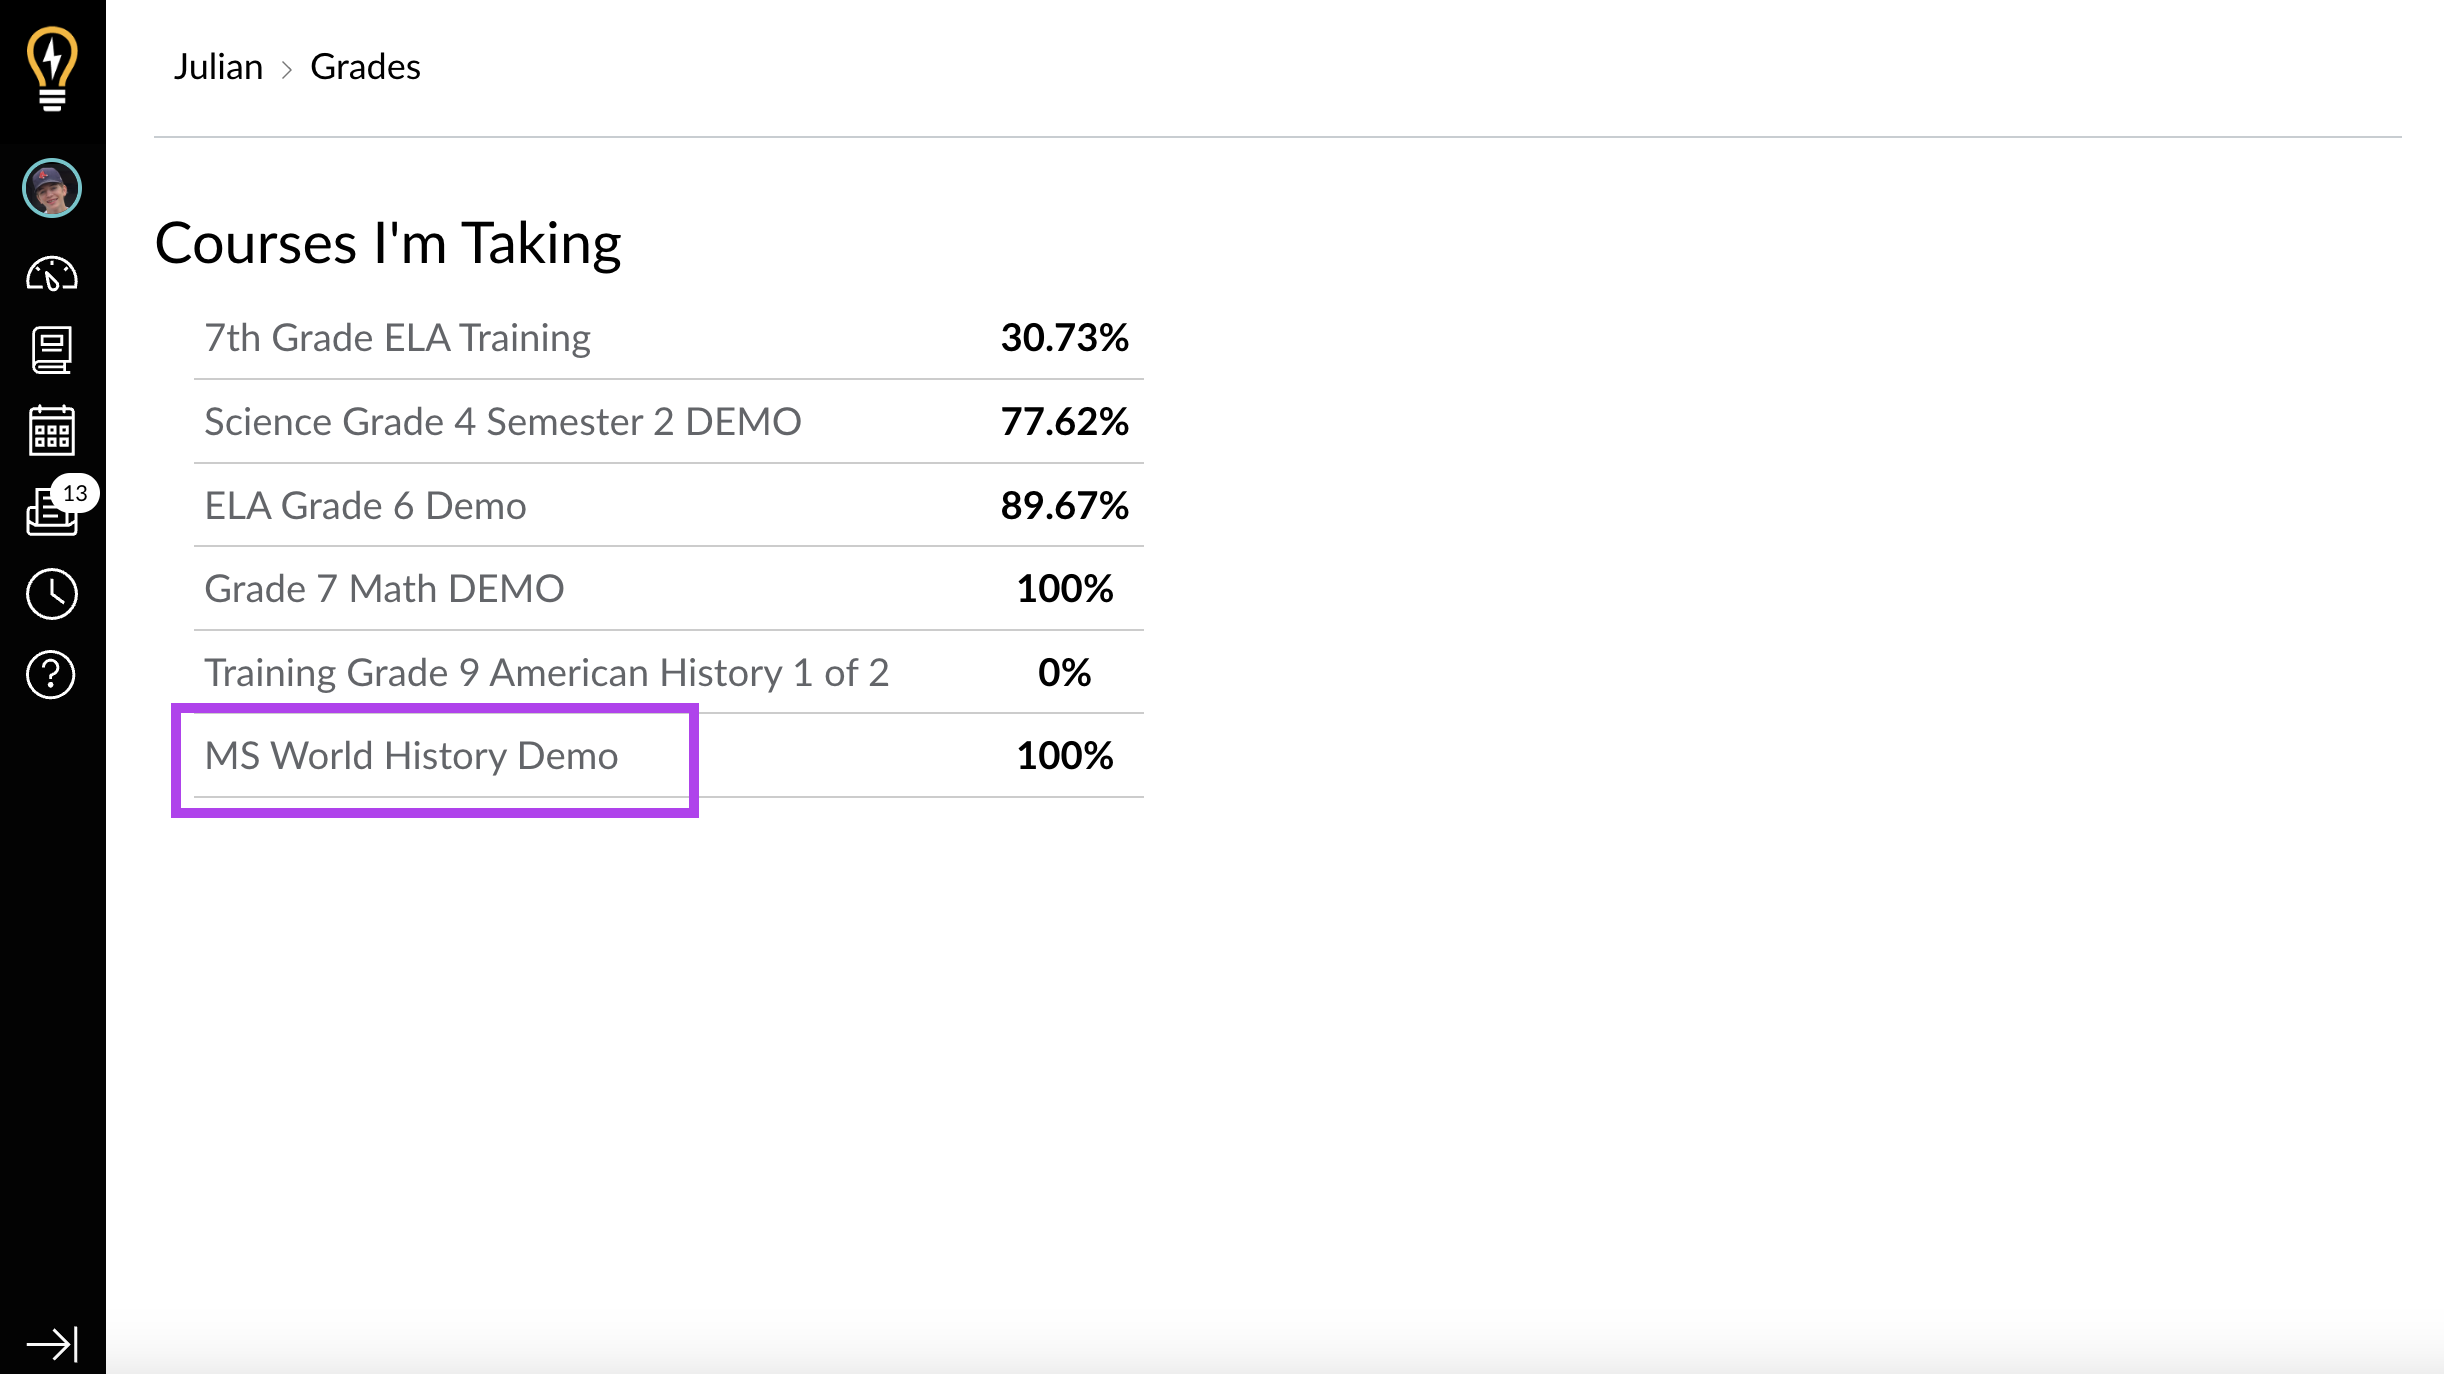This screenshot has width=2444, height=1374.
Task: Open the Calendar icon
Action: [x=52, y=430]
